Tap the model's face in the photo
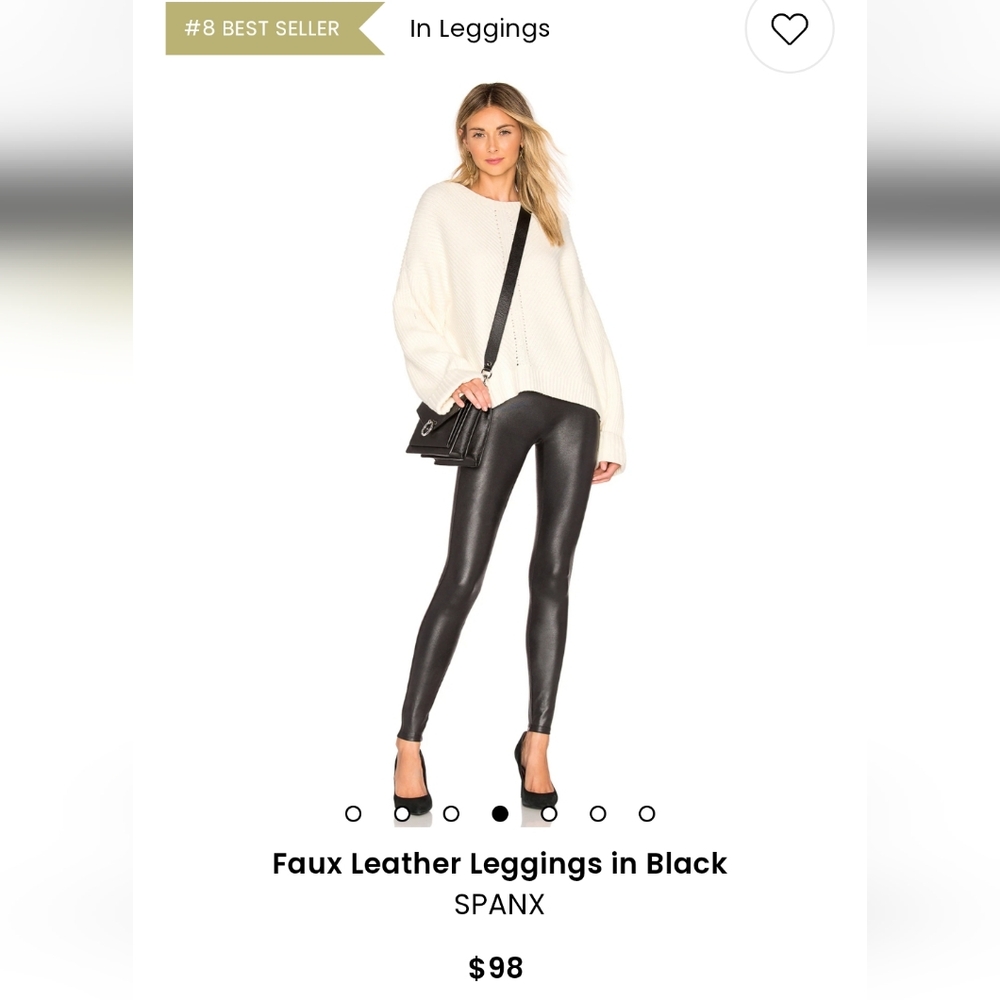 (x=493, y=139)
